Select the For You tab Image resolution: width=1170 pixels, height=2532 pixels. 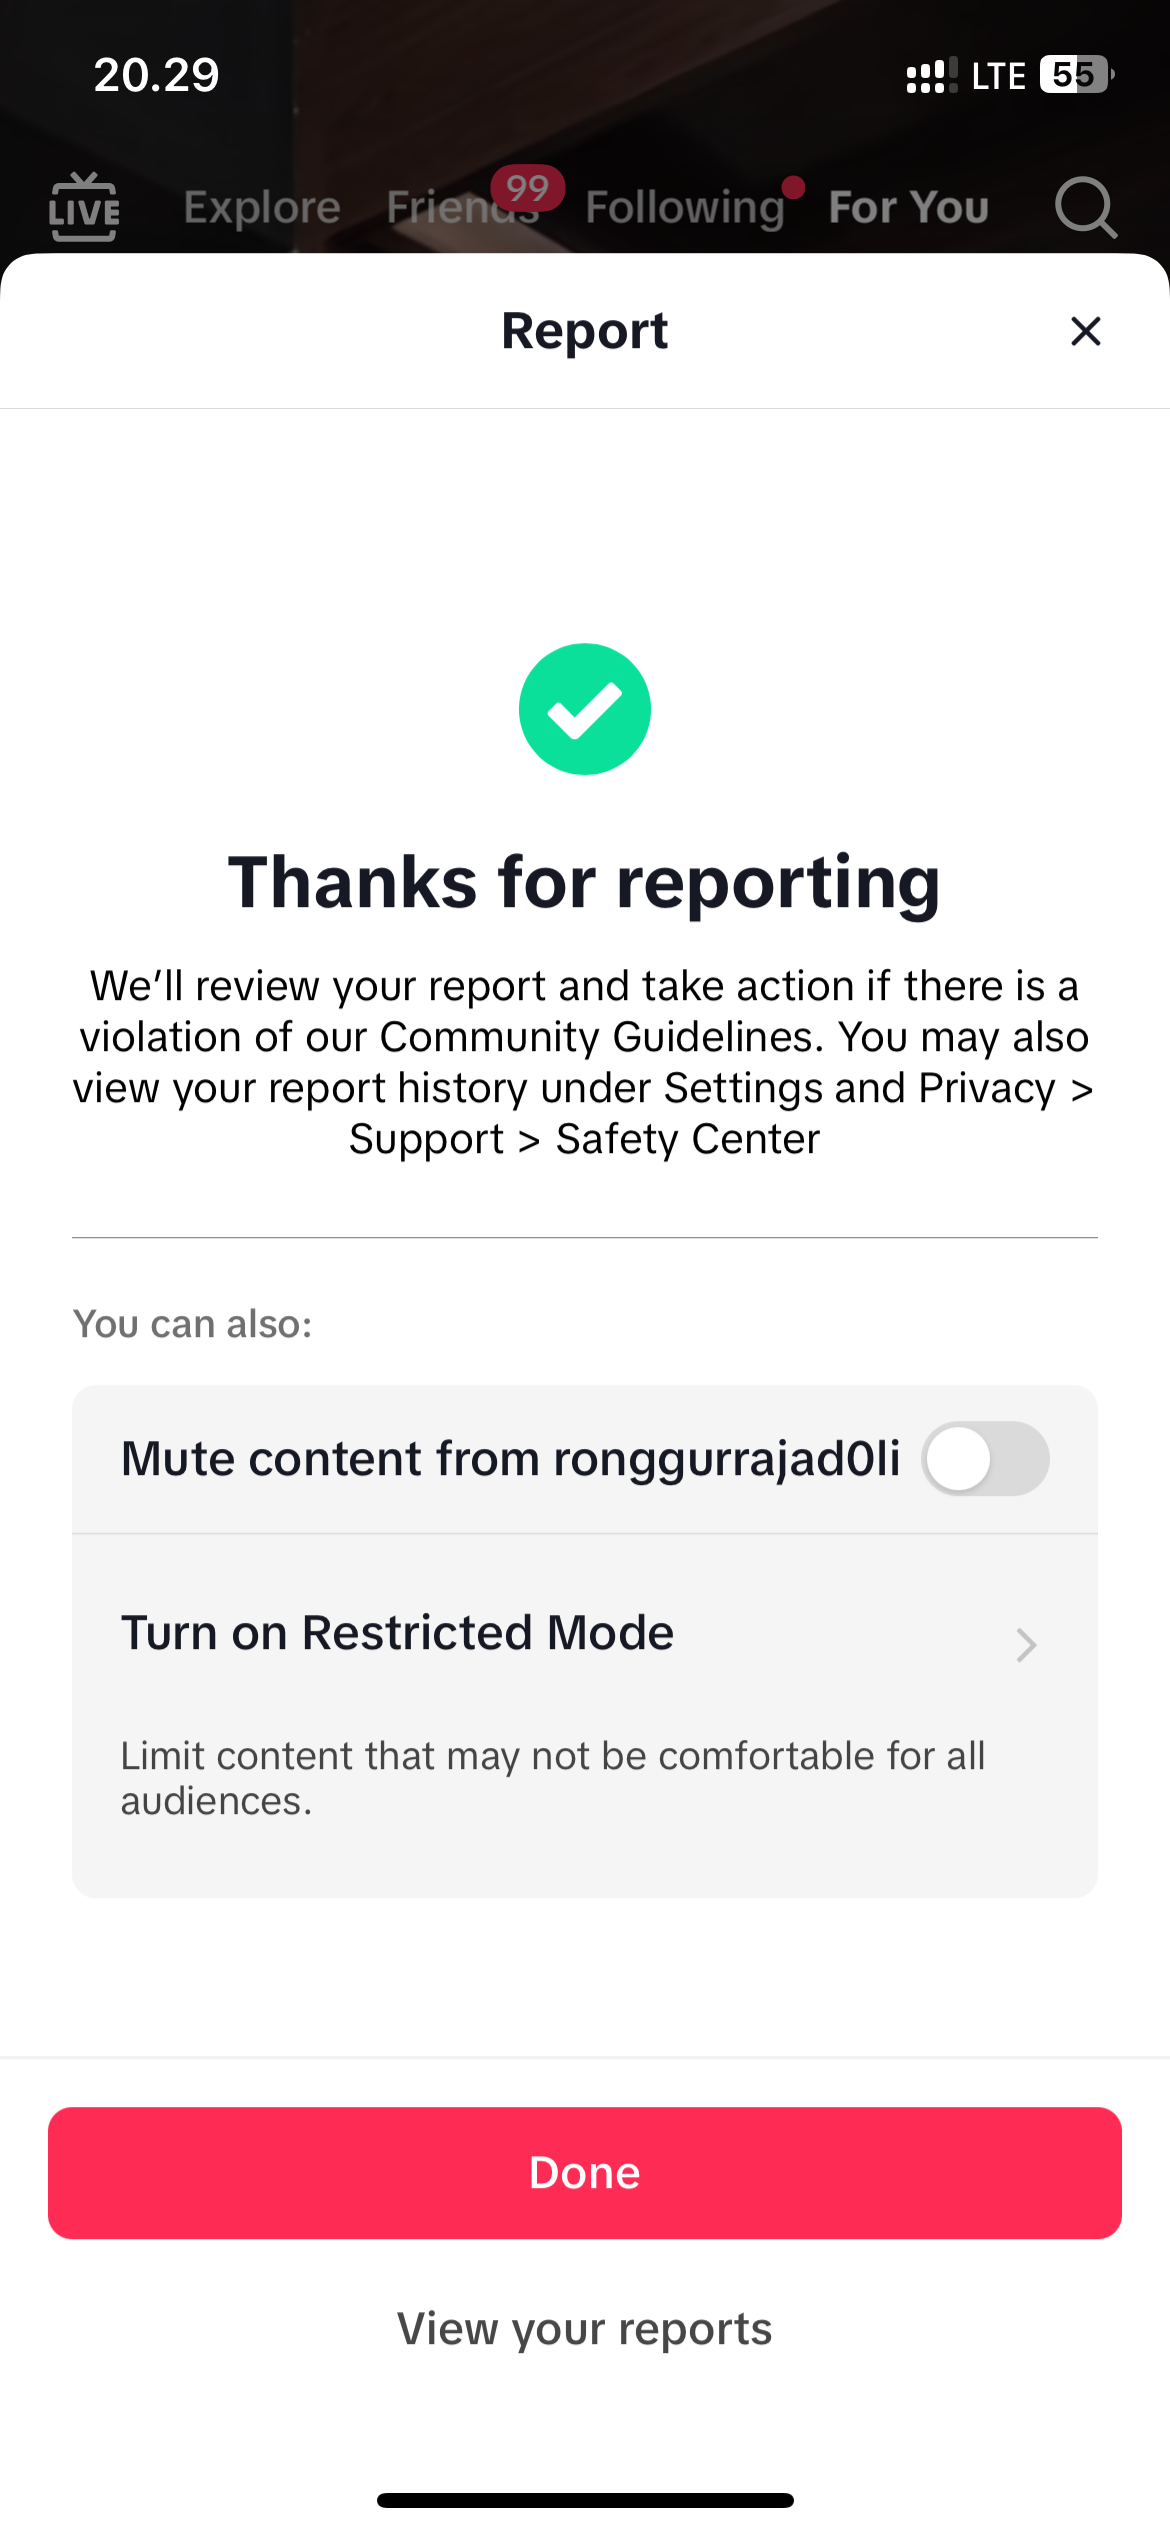tap(909, 207)
